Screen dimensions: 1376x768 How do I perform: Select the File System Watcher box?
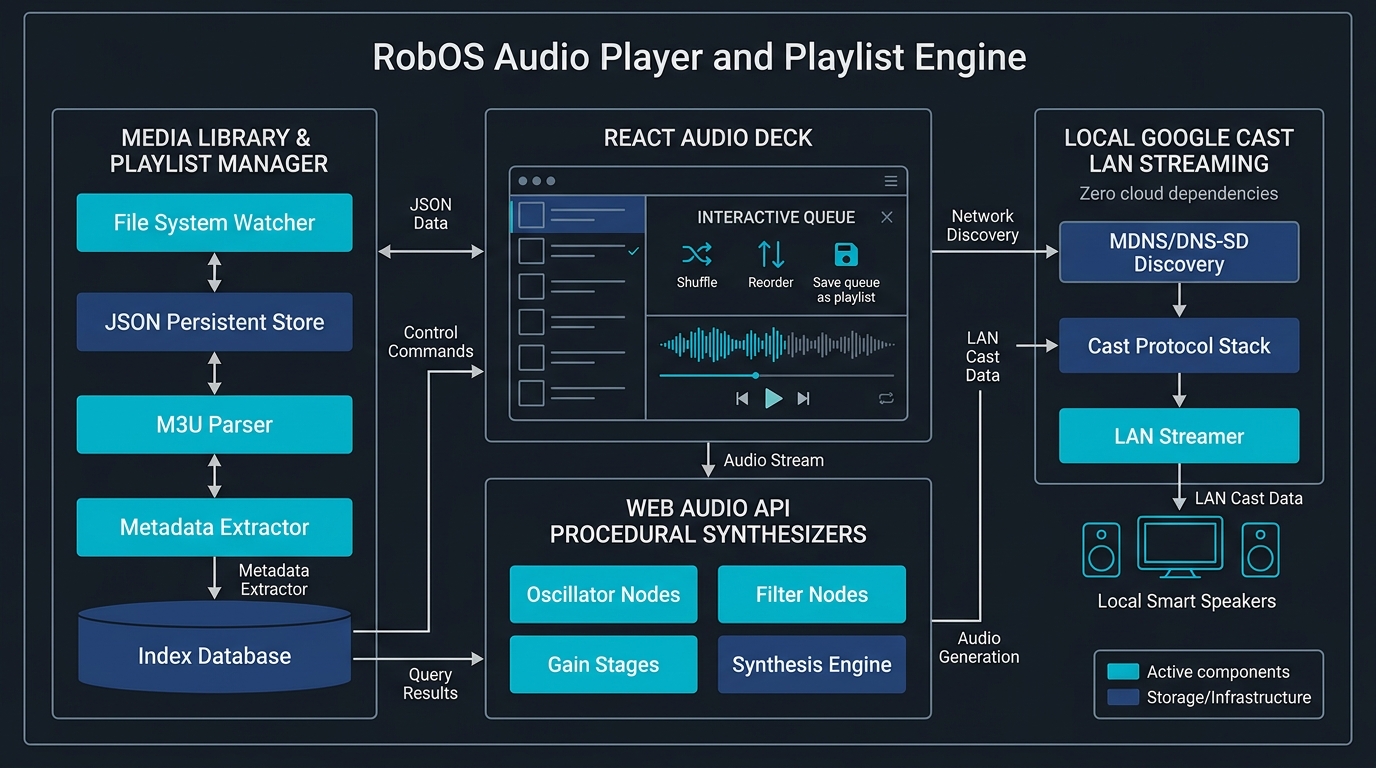point(215,222)
